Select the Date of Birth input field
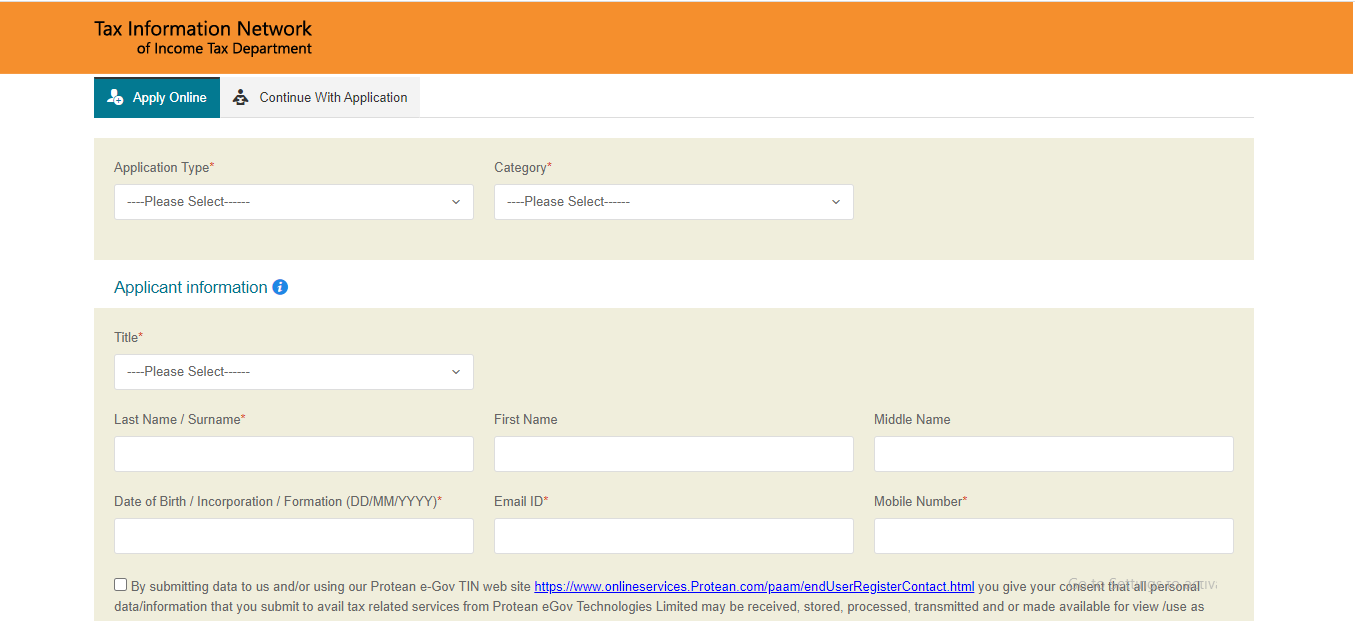 click(x=293, y=536)
